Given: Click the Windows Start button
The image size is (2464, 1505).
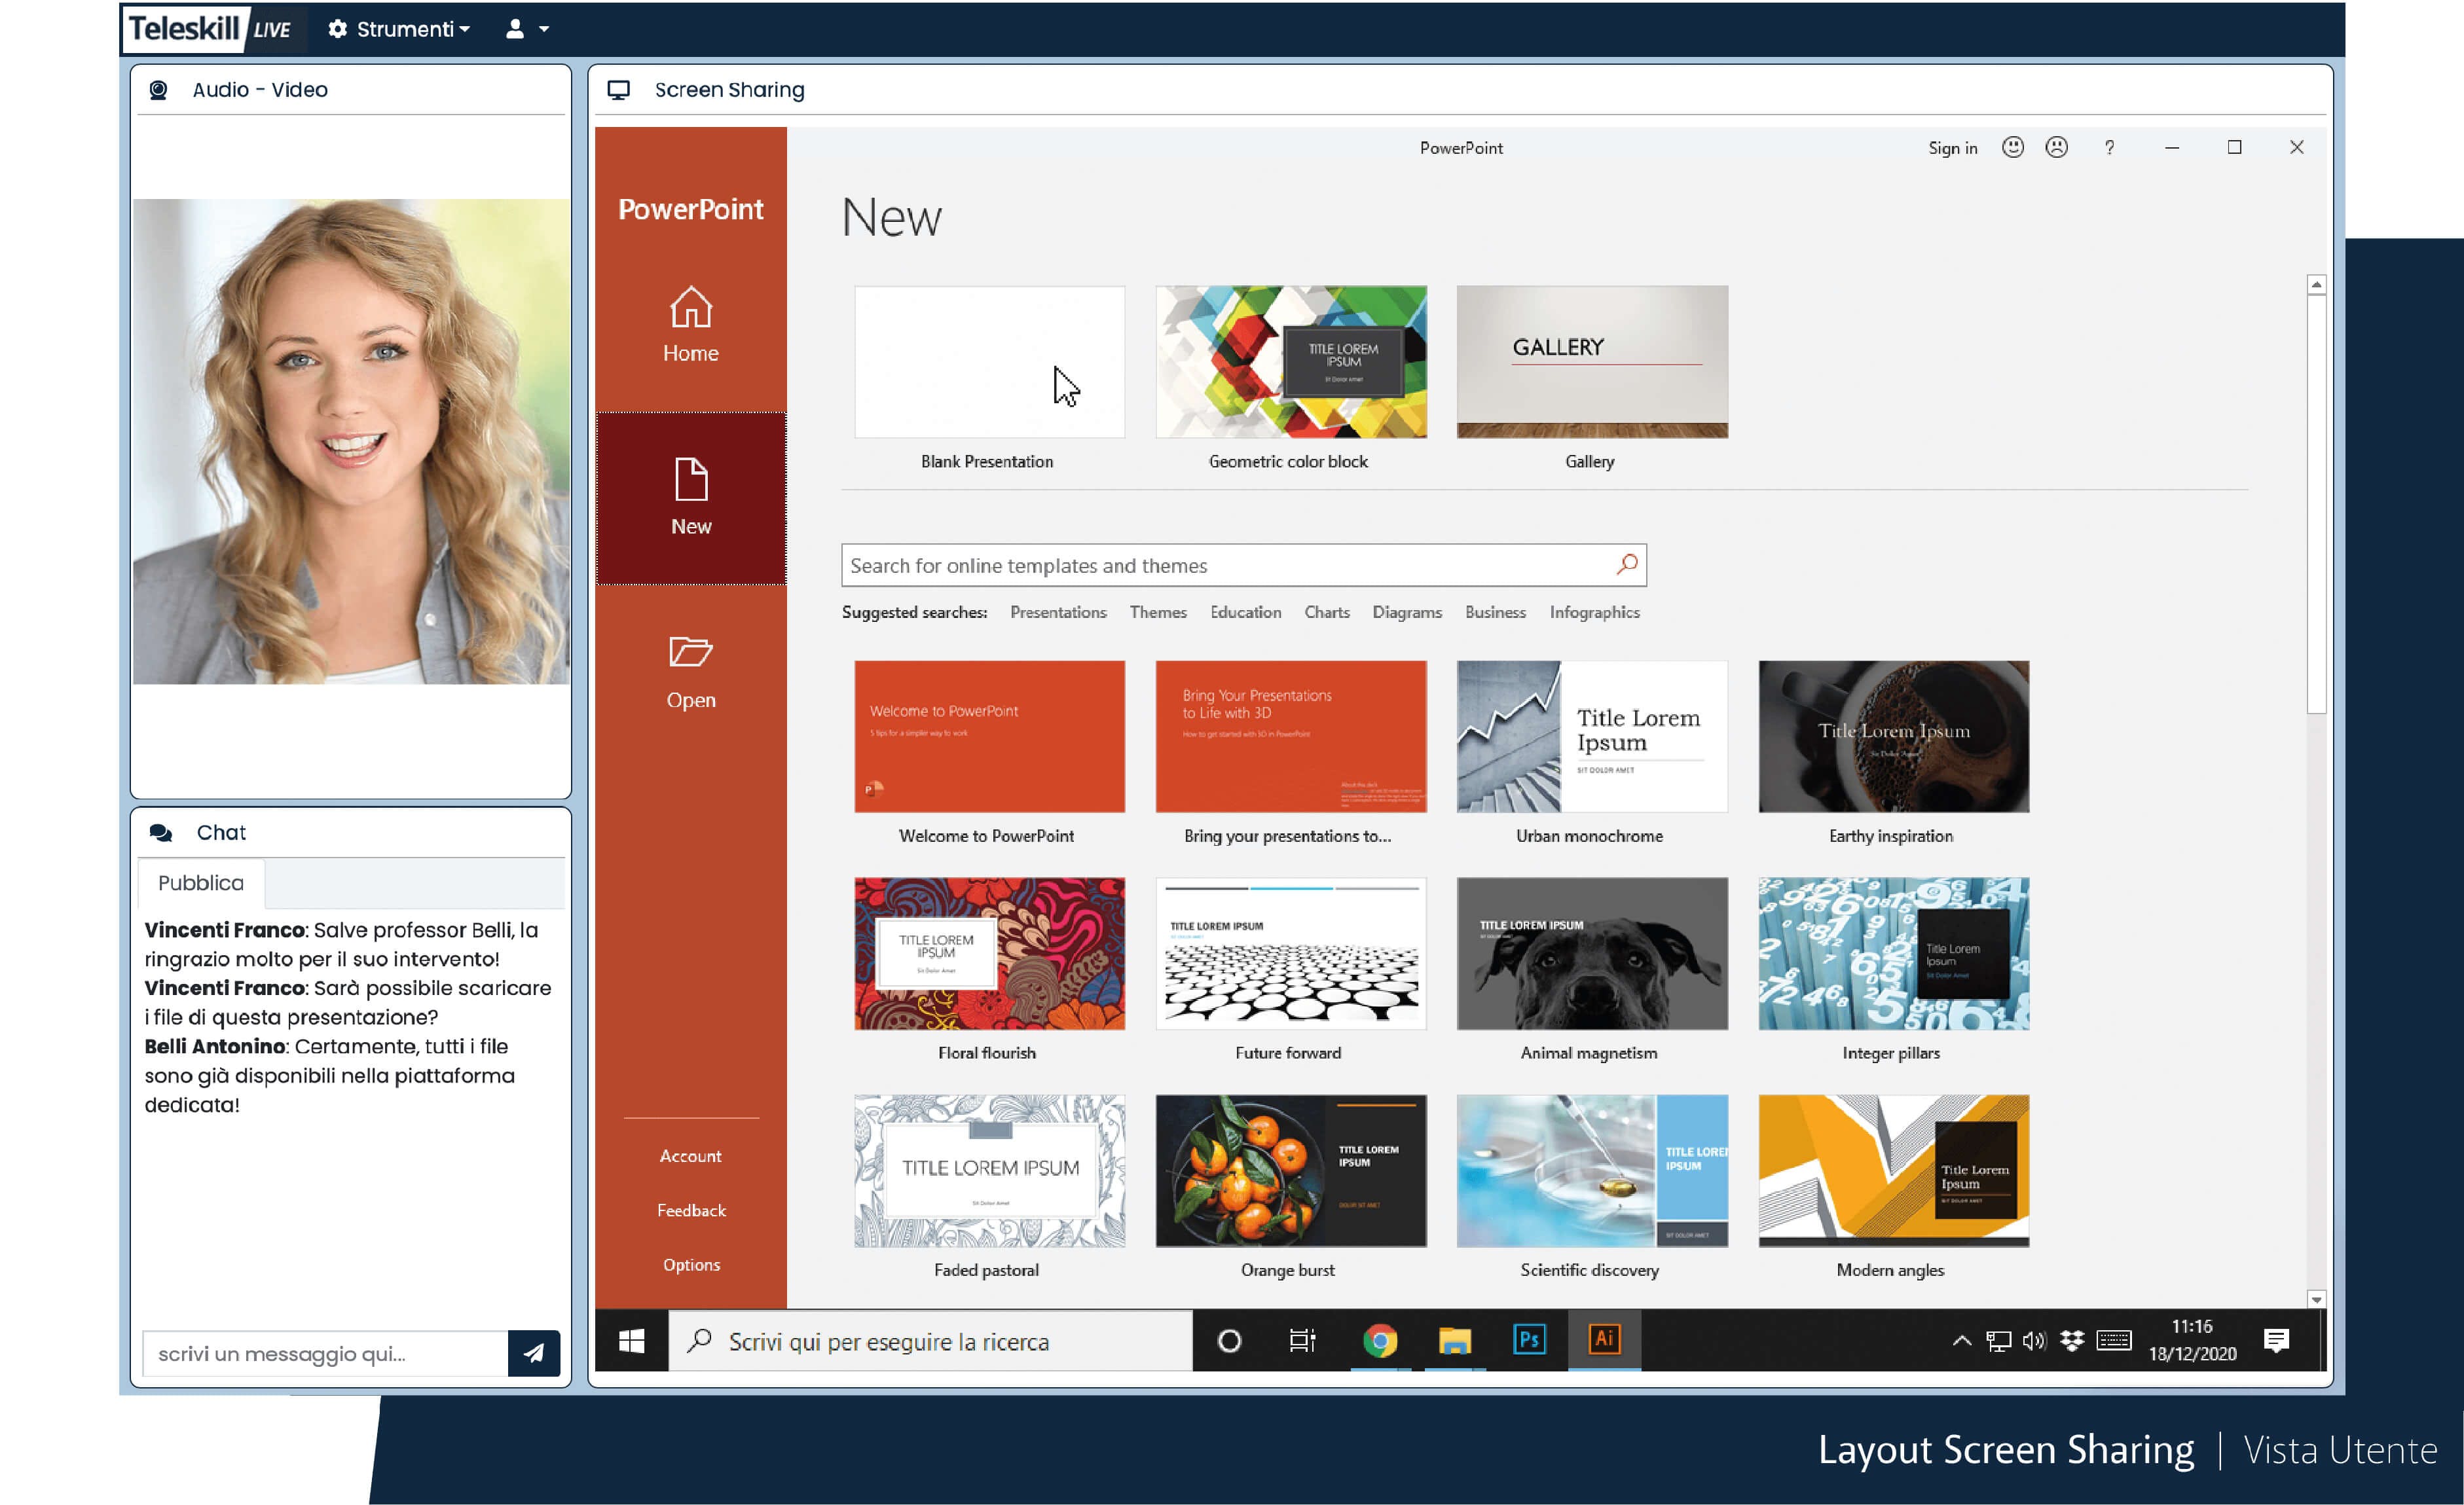Looking at the screenshot, I should click(x=632, y=1341).
